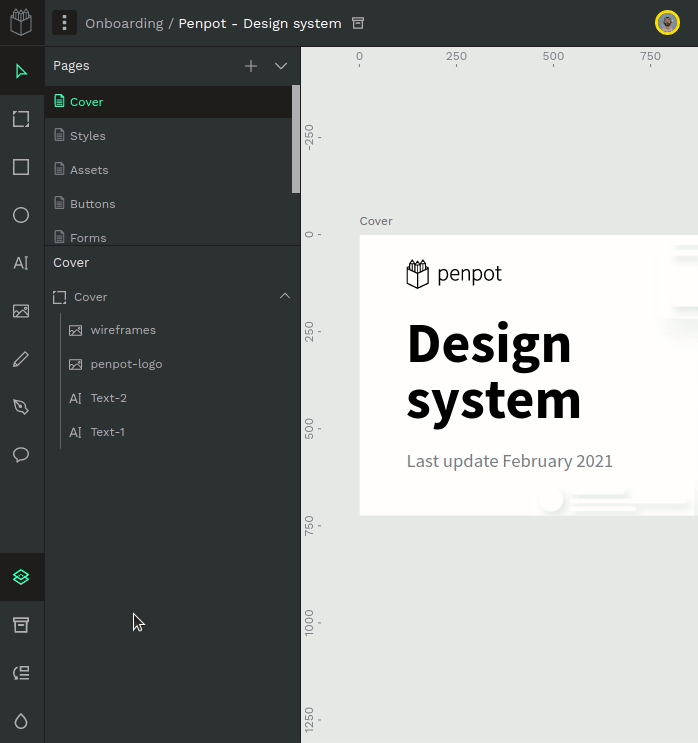
Task: Select the Path pen tool
Action: pos(21,407)
